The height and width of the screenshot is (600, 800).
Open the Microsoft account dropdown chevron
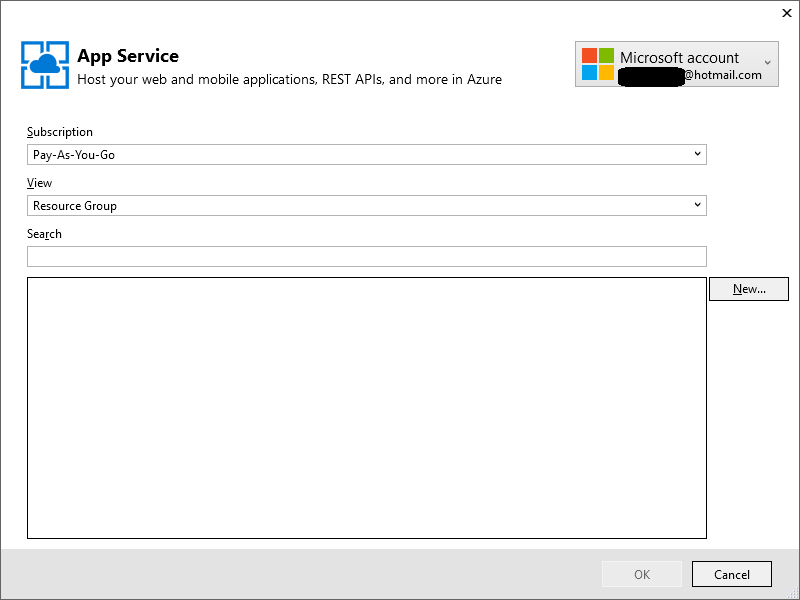click(x=767, y=63)
